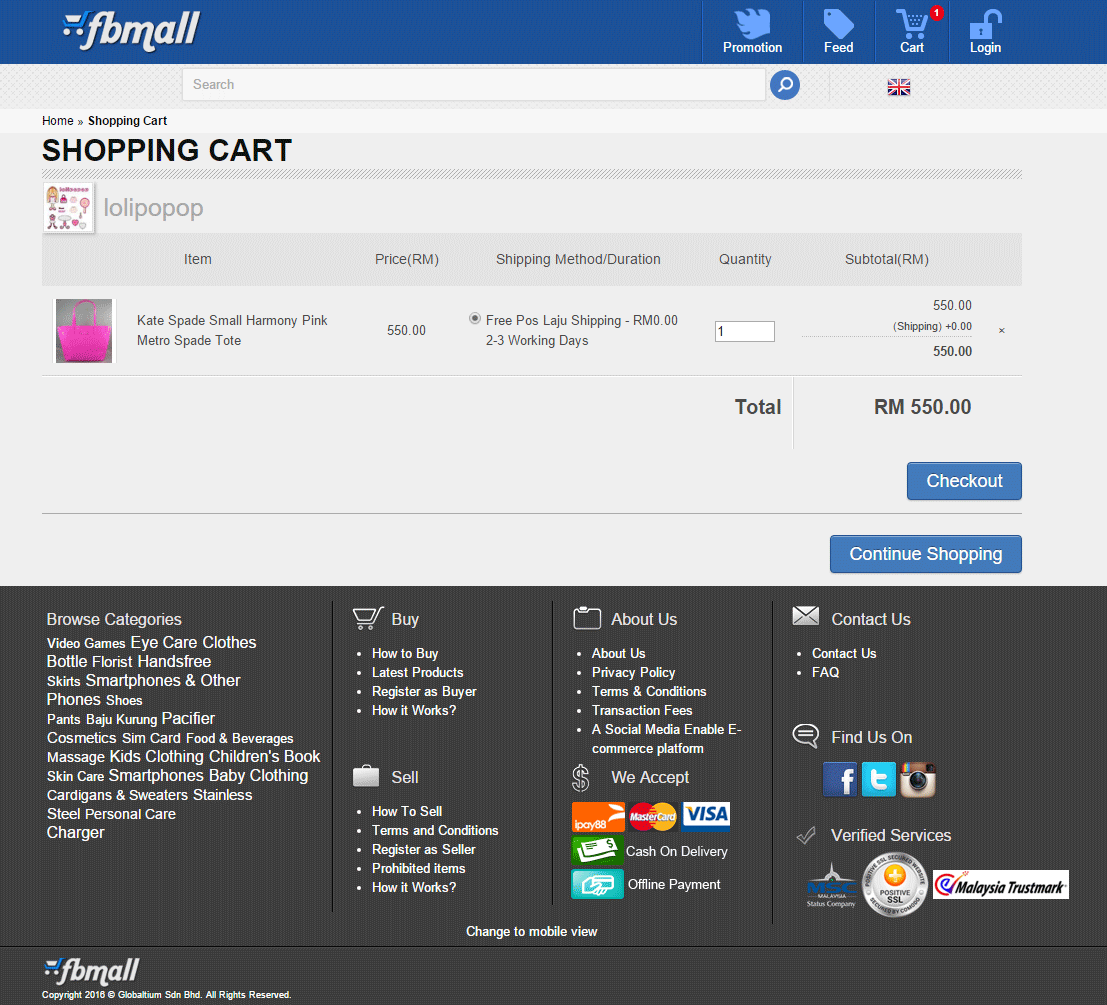Browse Personal Care category

pos(131,814)
